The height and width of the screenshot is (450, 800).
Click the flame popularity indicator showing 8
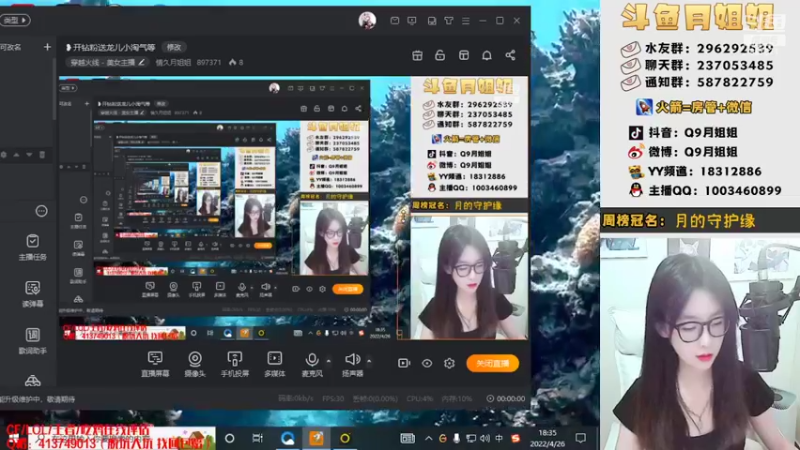pos(236,62)
